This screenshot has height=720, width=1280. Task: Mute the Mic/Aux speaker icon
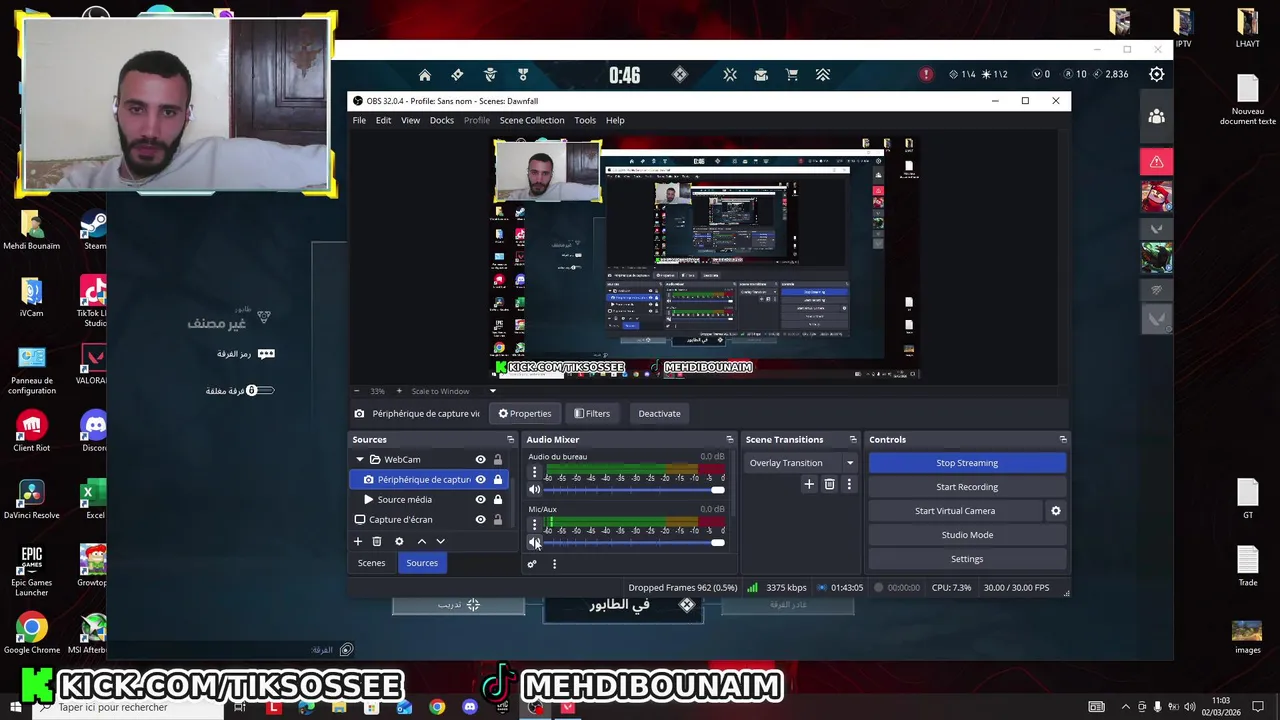click(x=534, y=542)
